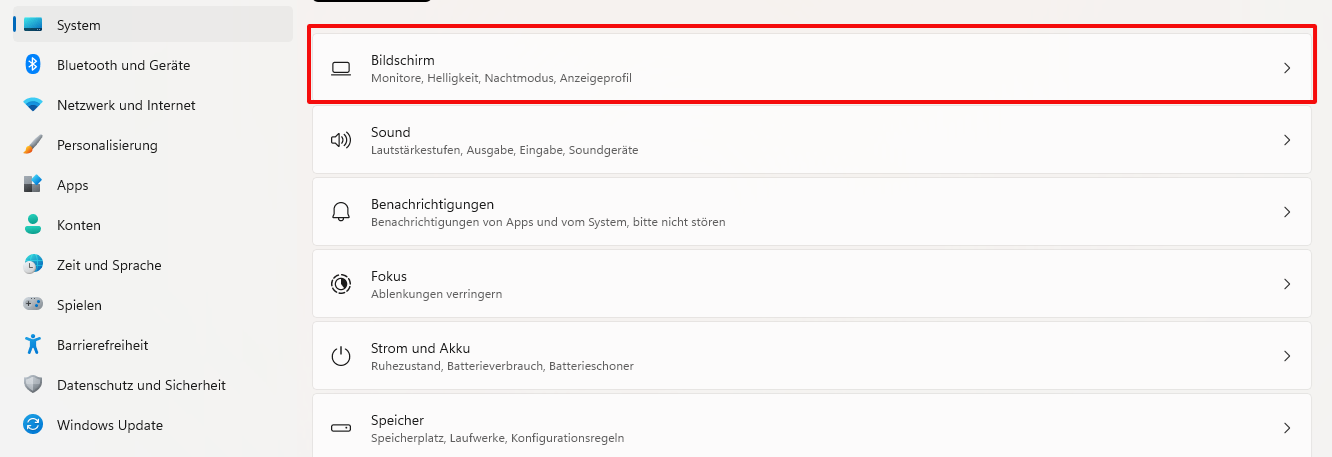Click the Benachrichtigungen bell icon
1332x457 pixels.
point(341,212)
